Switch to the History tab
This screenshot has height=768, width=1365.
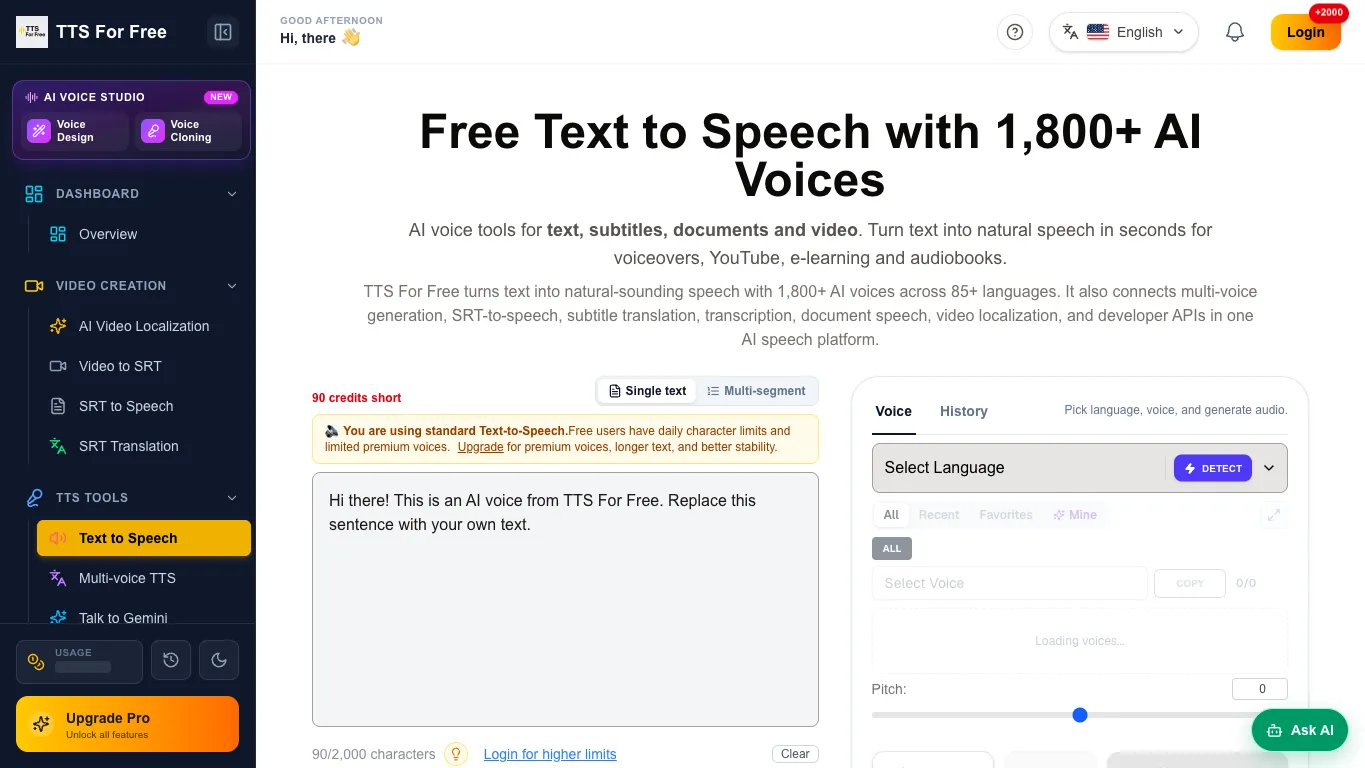point(964,411)
